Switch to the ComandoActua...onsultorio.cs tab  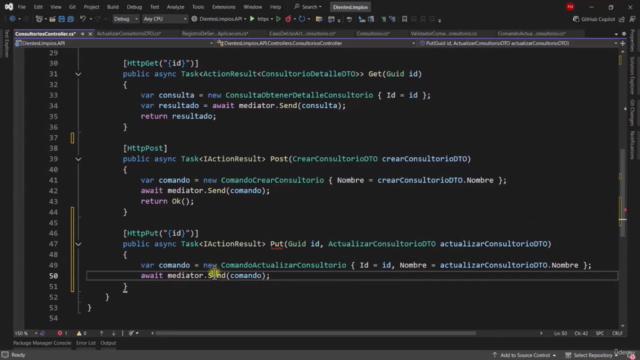[532, 33]
